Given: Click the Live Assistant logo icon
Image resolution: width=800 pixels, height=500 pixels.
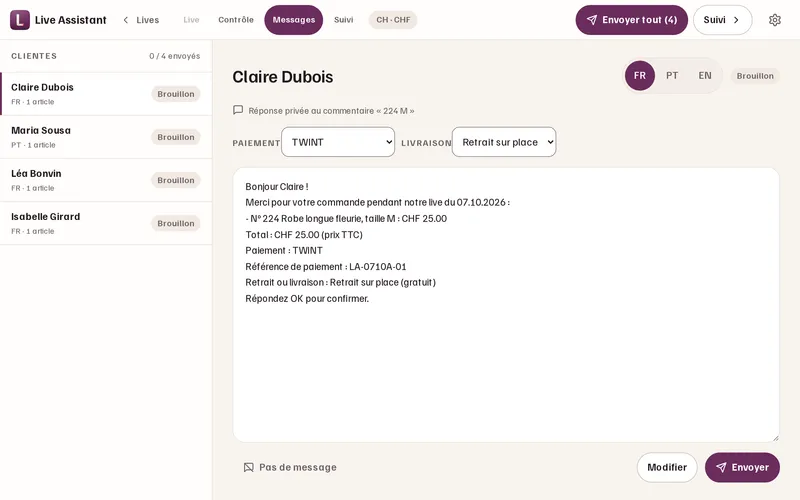Looking at the screenshot, I should [x=20, y=20].
